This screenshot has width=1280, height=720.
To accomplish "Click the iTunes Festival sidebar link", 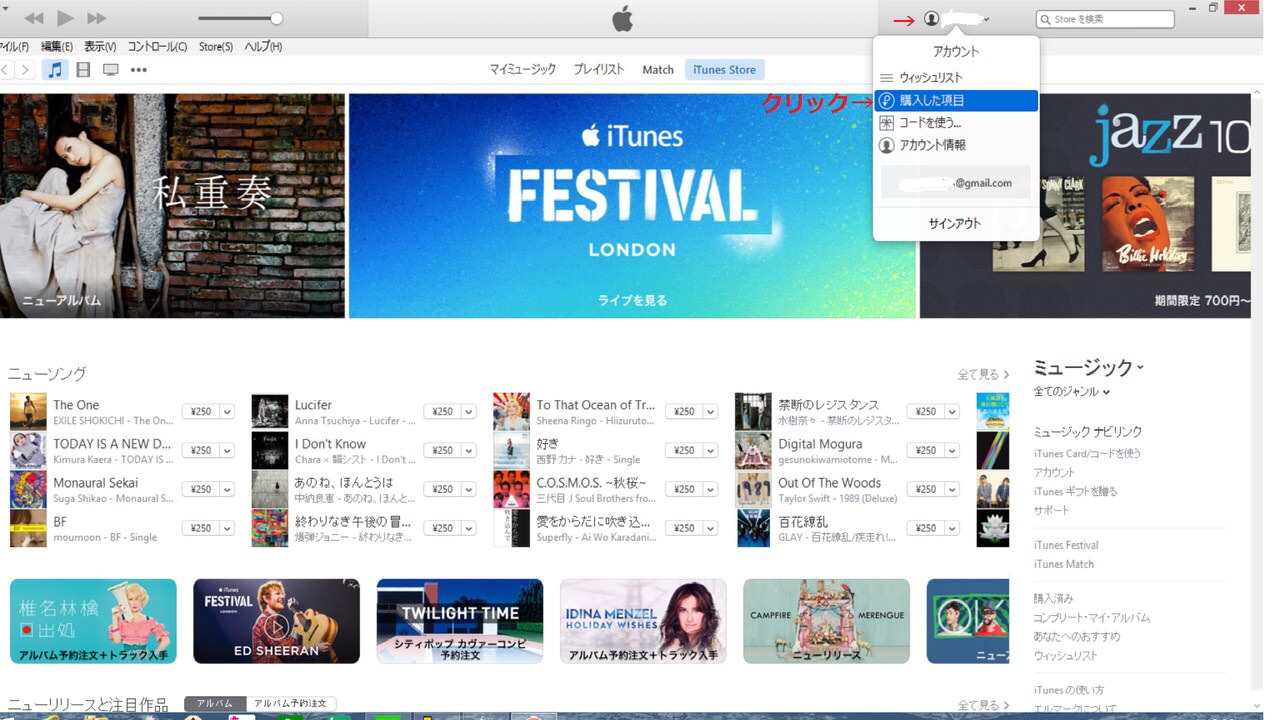I will coord(1066,545).
